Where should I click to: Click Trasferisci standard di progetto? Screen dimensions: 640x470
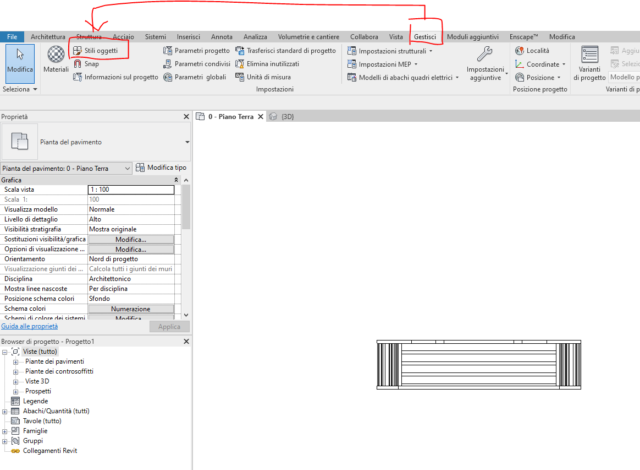coord(285,51)
